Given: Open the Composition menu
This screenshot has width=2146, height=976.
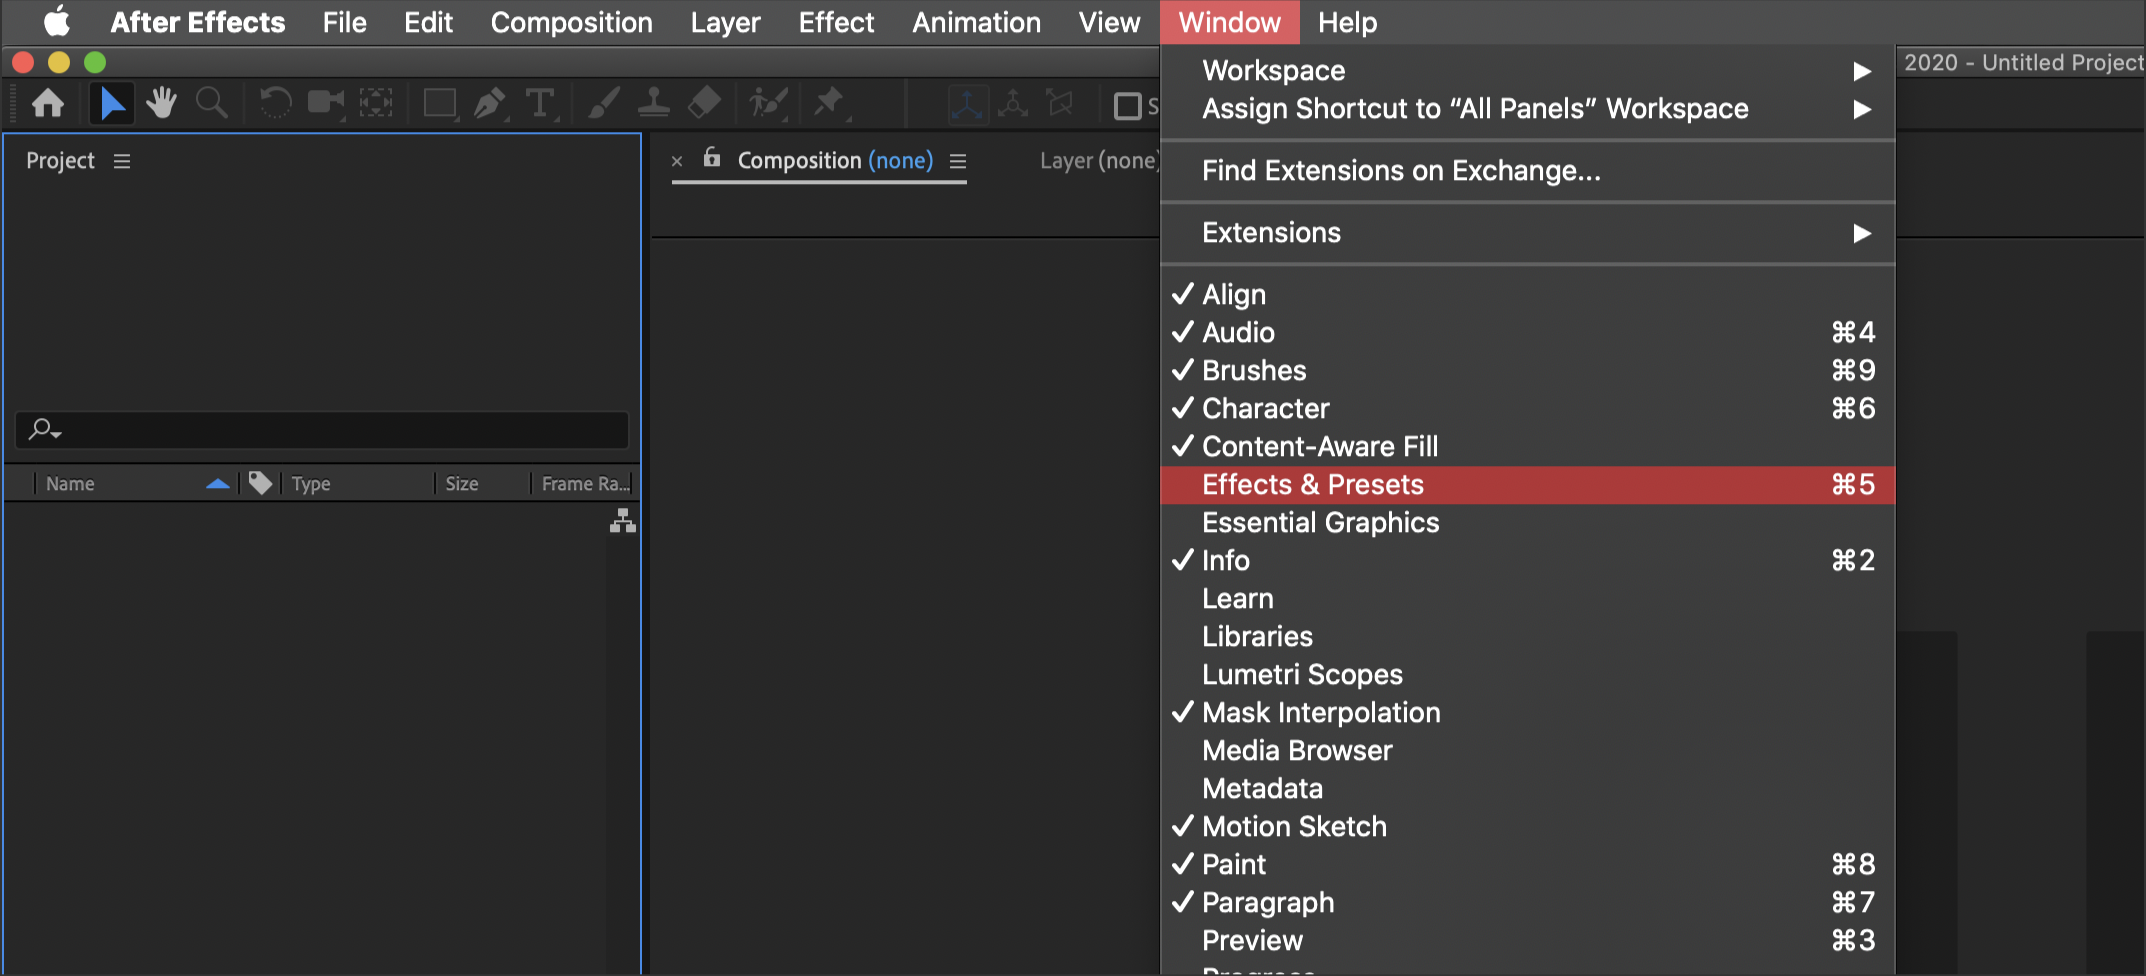Looking at the screenshot, I should point(571,22).
